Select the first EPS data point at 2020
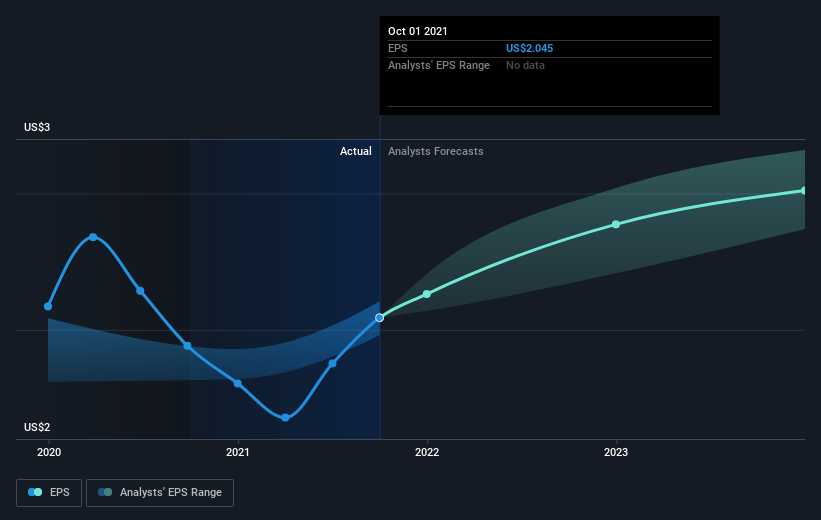Screen dimensions: 821x520 [x=48, y=306]
